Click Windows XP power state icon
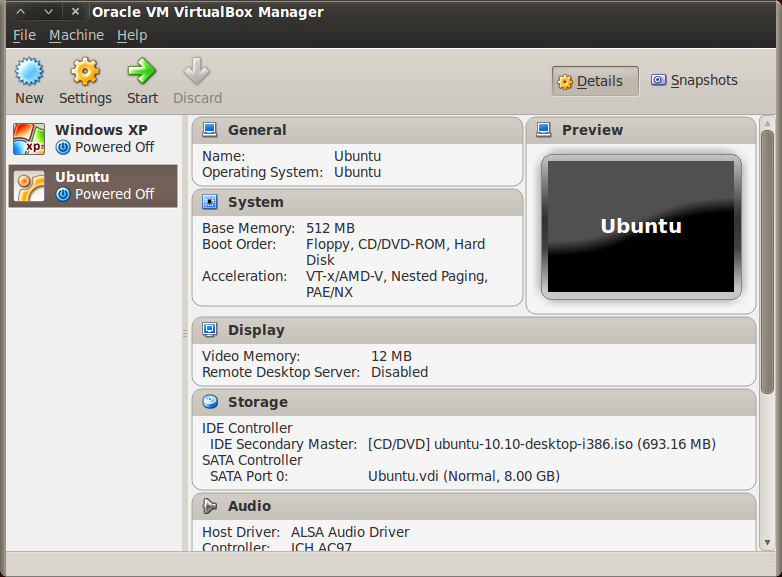Viewport: 782px width, 577px height. point(63,147)
